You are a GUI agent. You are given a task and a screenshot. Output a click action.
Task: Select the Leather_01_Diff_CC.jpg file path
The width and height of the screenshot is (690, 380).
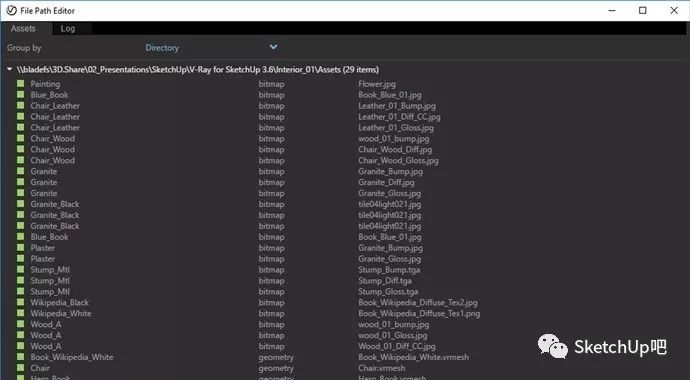pos(399,117)
